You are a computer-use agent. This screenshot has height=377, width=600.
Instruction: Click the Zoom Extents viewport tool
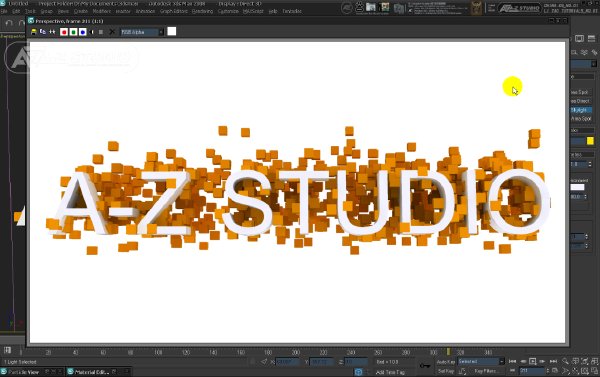click(585, 361)
